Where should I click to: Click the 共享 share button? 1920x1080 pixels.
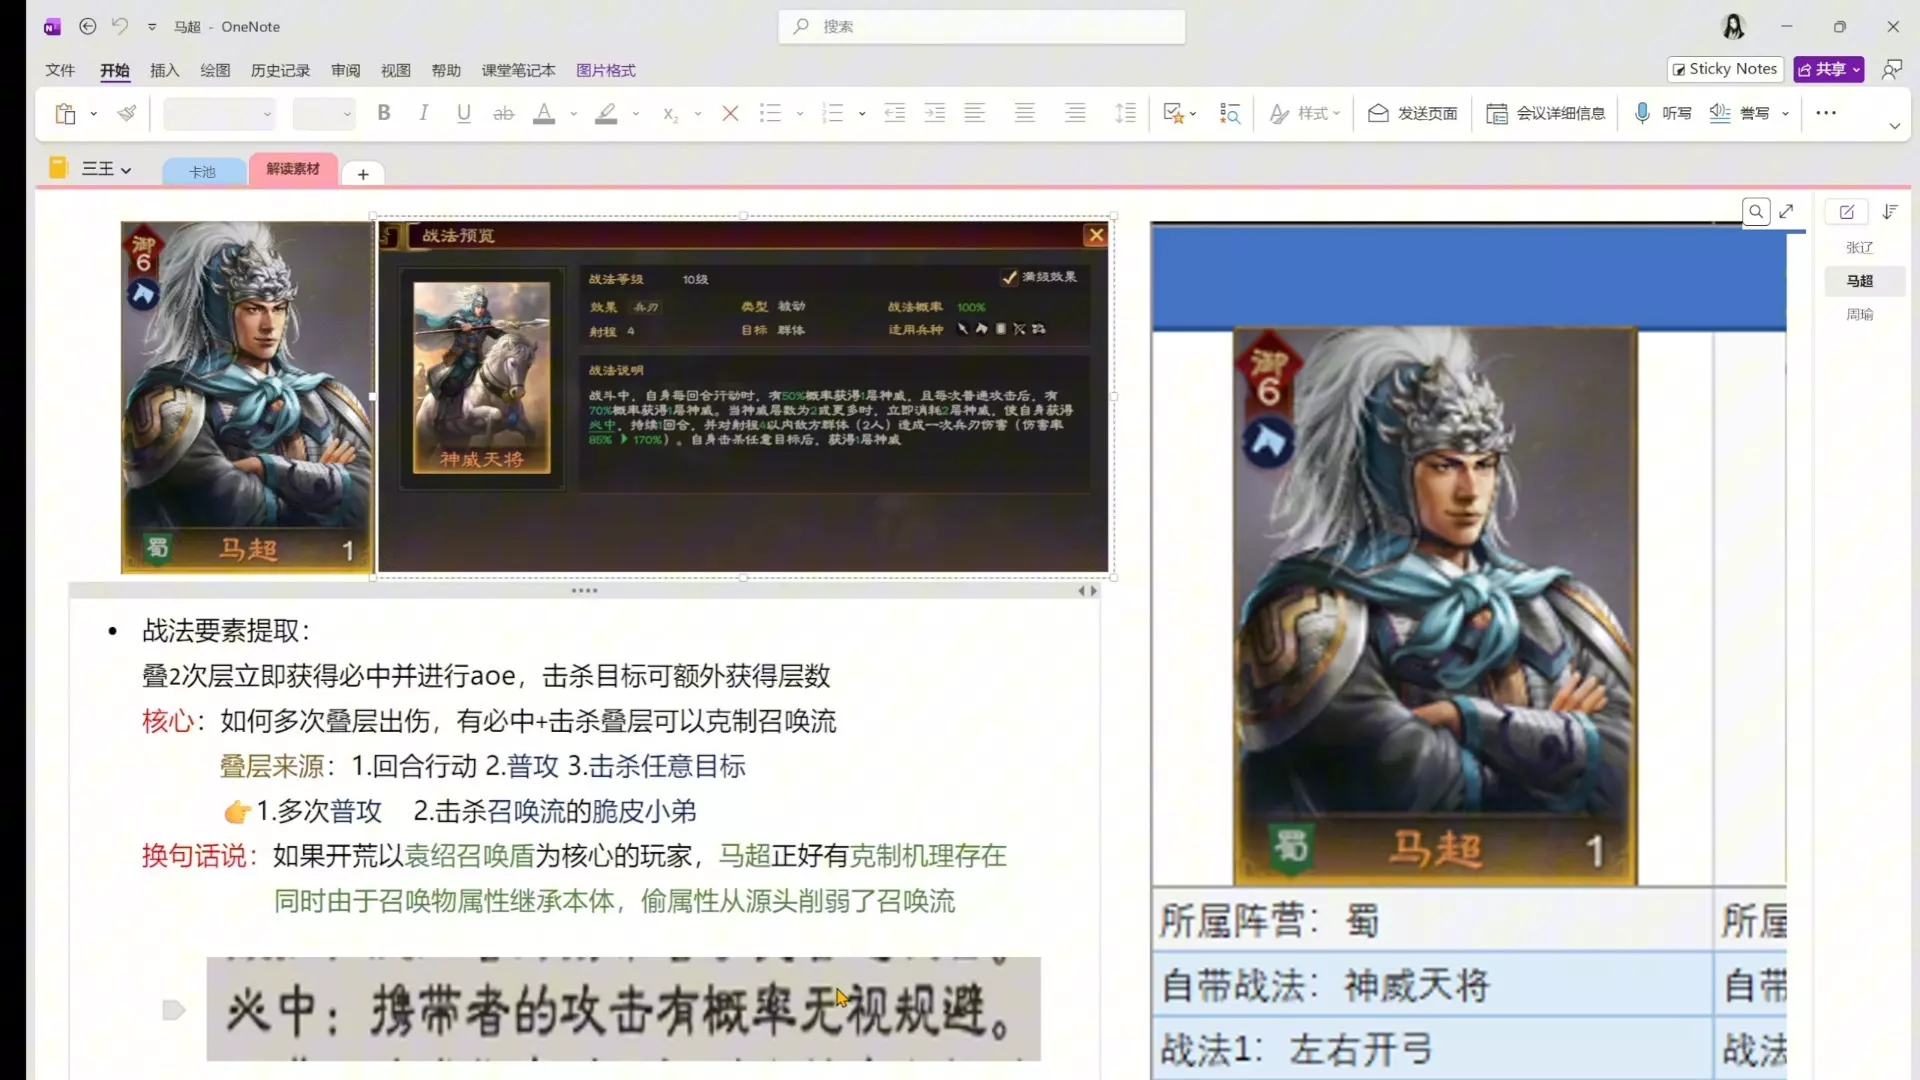pyautogui.click(x=1829, y=69)
